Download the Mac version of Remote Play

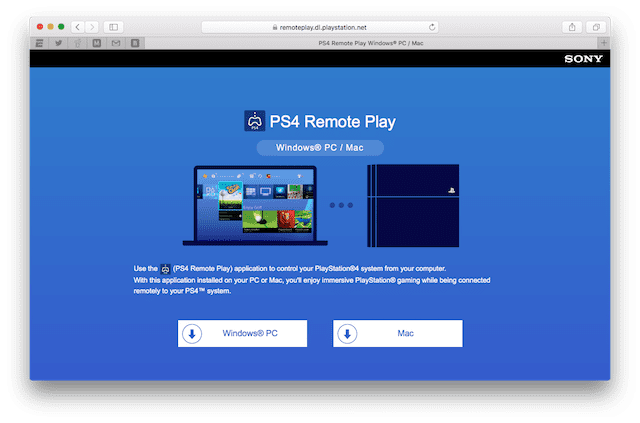point(398,333)
